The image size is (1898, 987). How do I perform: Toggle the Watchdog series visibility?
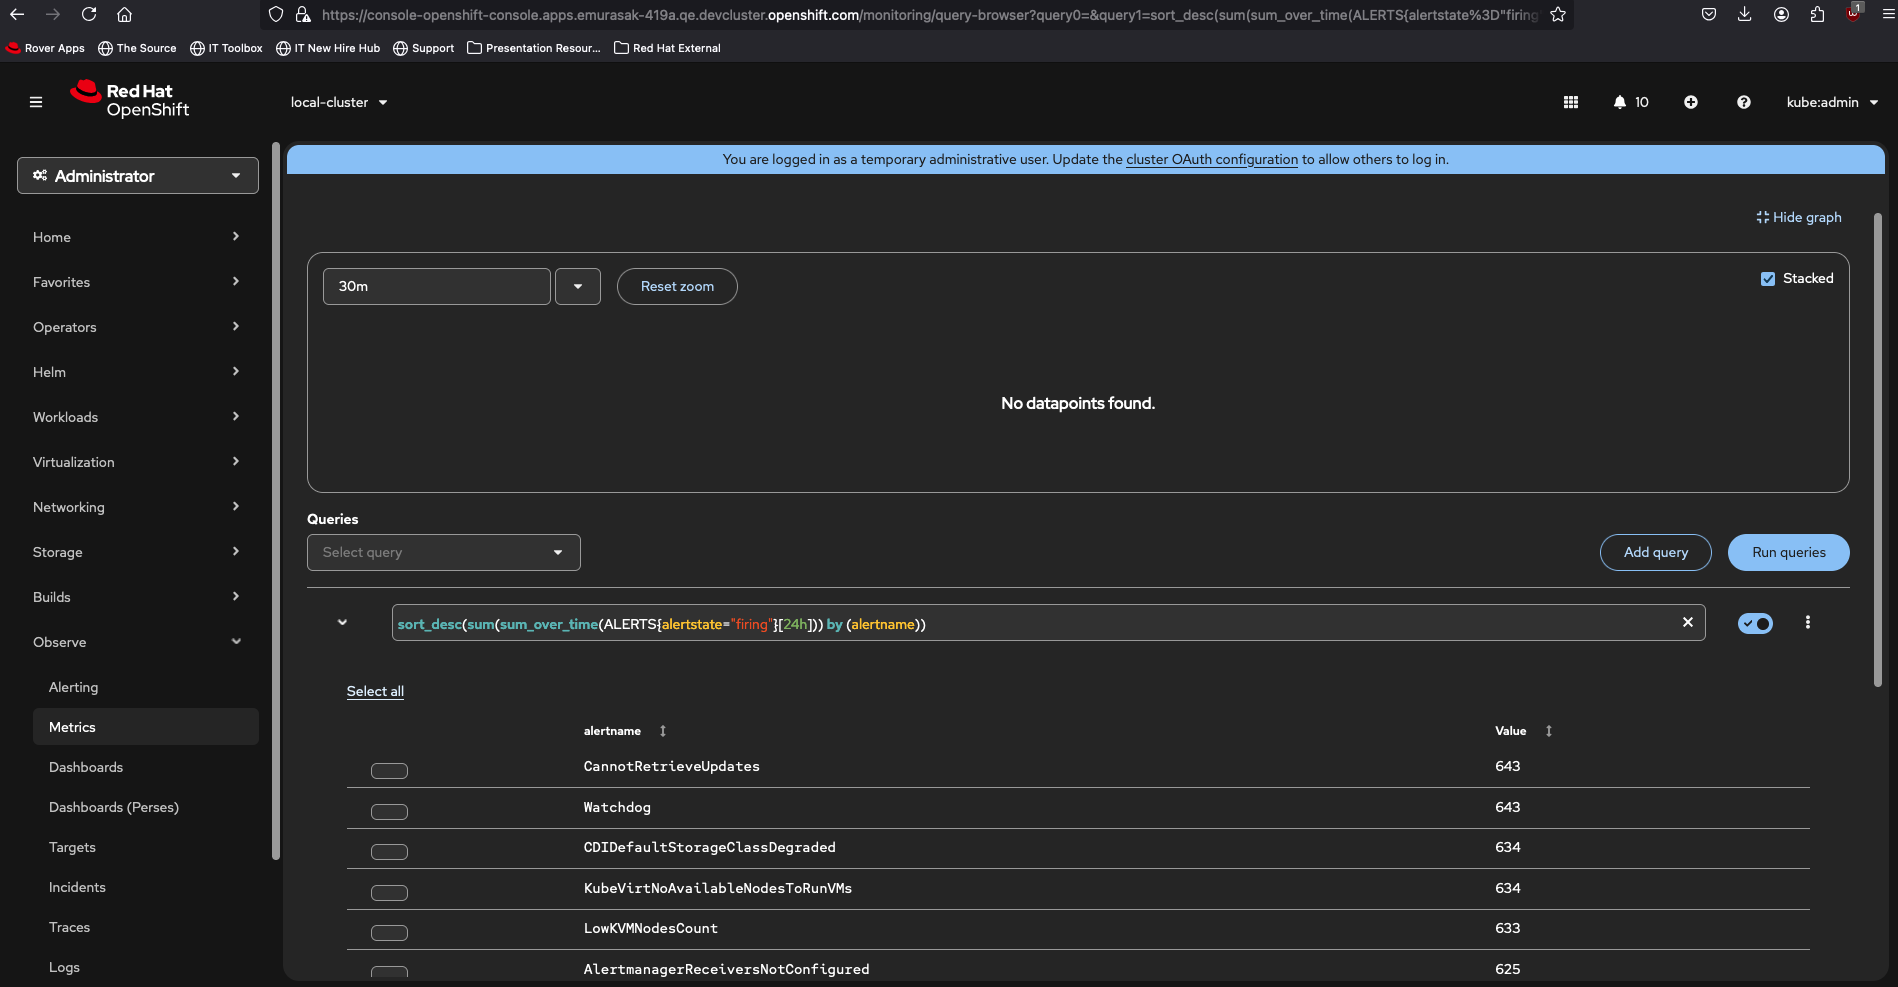[x=389, y=811]
